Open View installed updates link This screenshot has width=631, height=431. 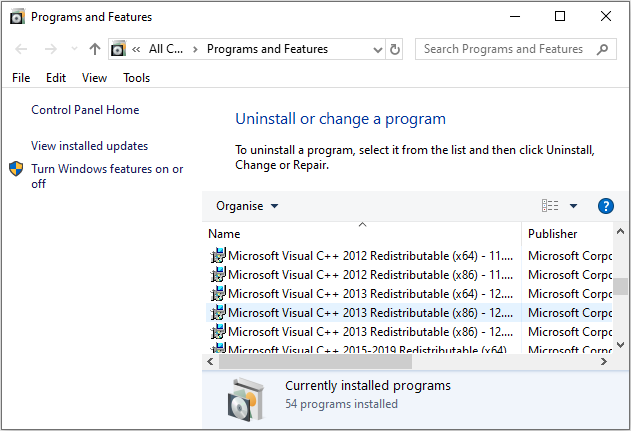[89, 146]
